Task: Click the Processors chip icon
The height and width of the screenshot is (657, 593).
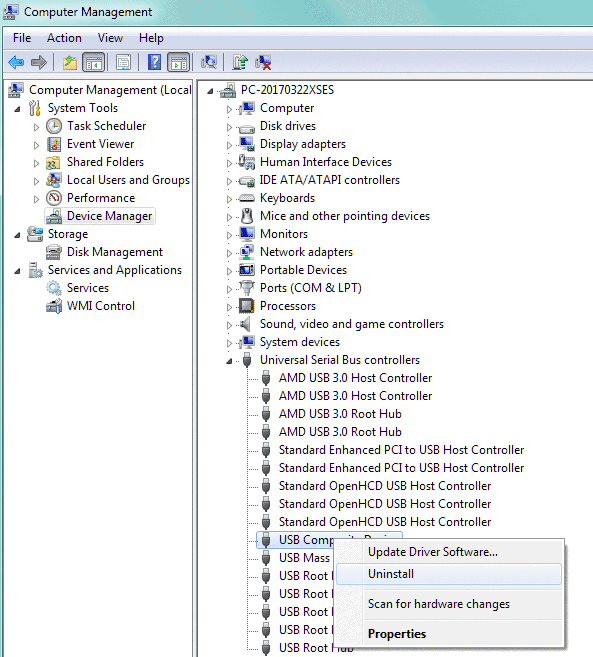Action: point(246,306)
